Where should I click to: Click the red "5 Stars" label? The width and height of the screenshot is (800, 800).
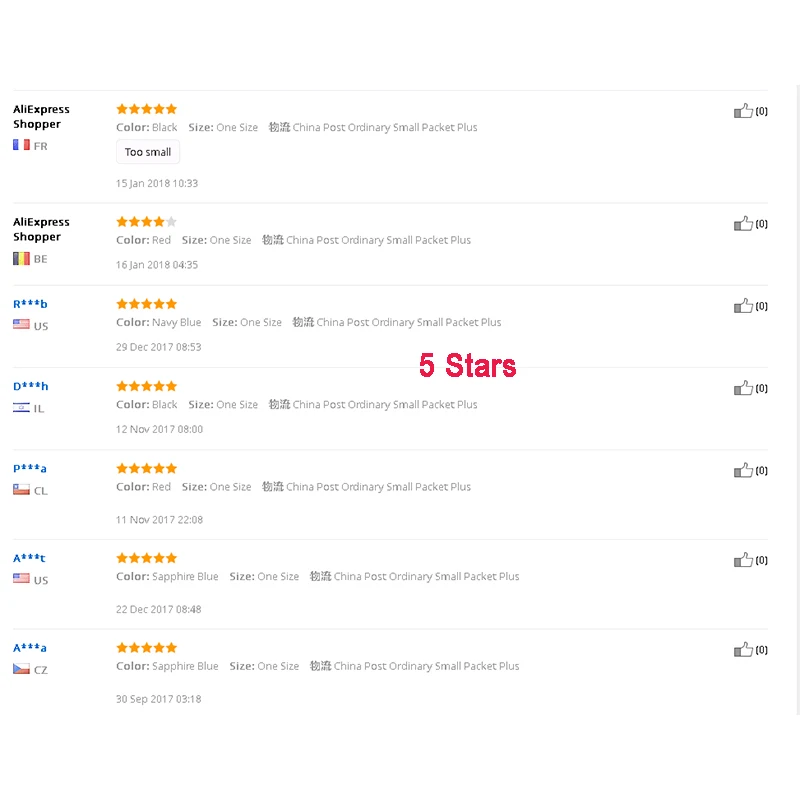point(467,365)
